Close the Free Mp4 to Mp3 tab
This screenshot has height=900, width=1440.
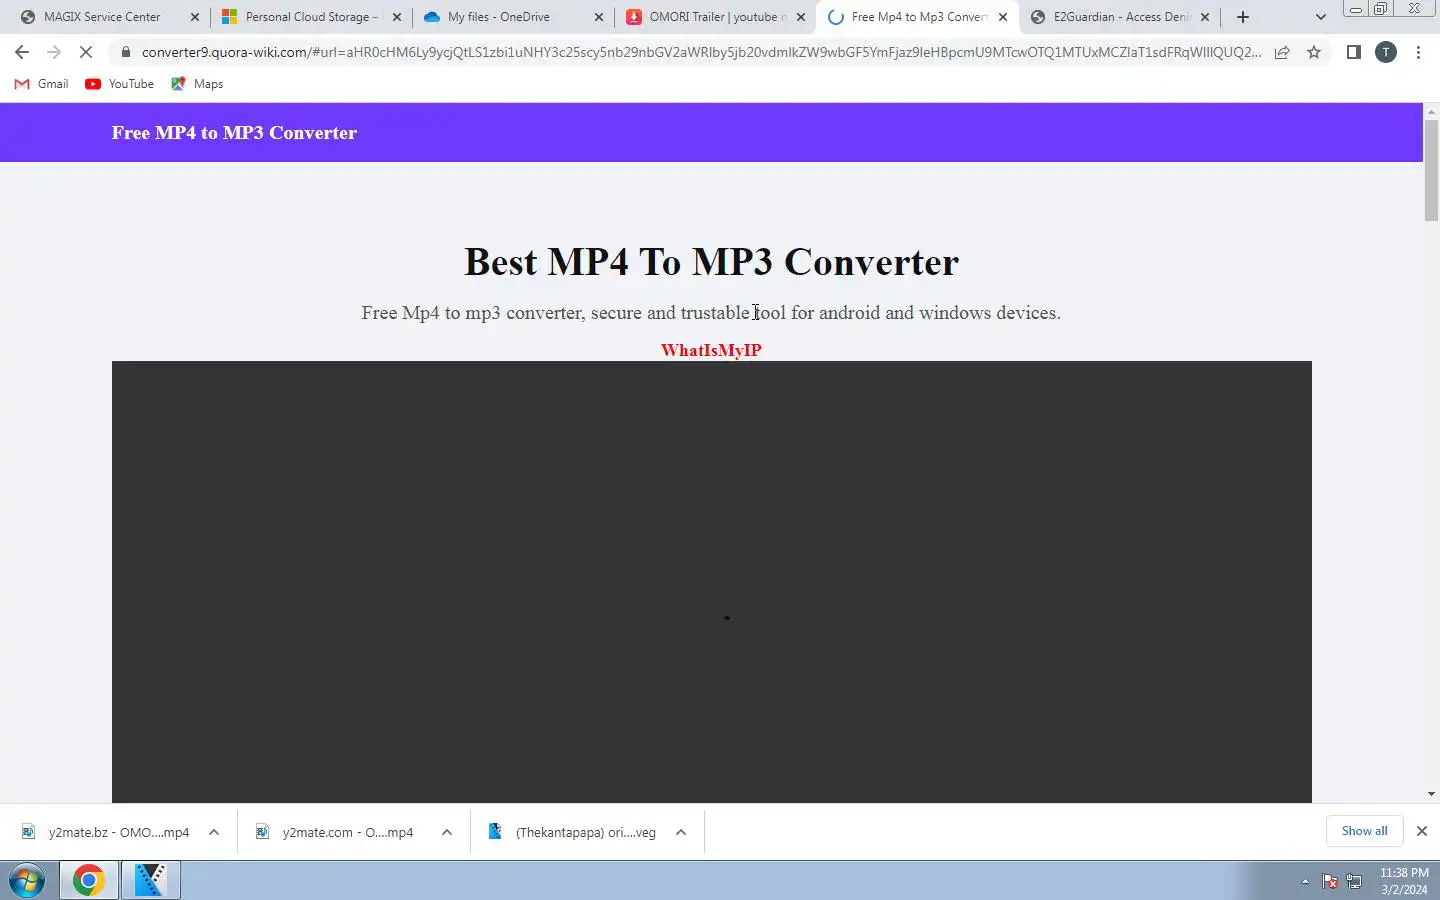[x=1003, y=17]
